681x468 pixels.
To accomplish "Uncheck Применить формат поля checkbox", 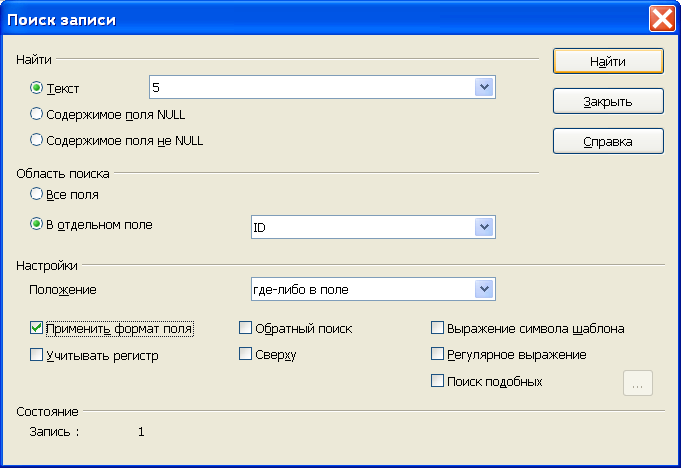I will tap(36, 328).
